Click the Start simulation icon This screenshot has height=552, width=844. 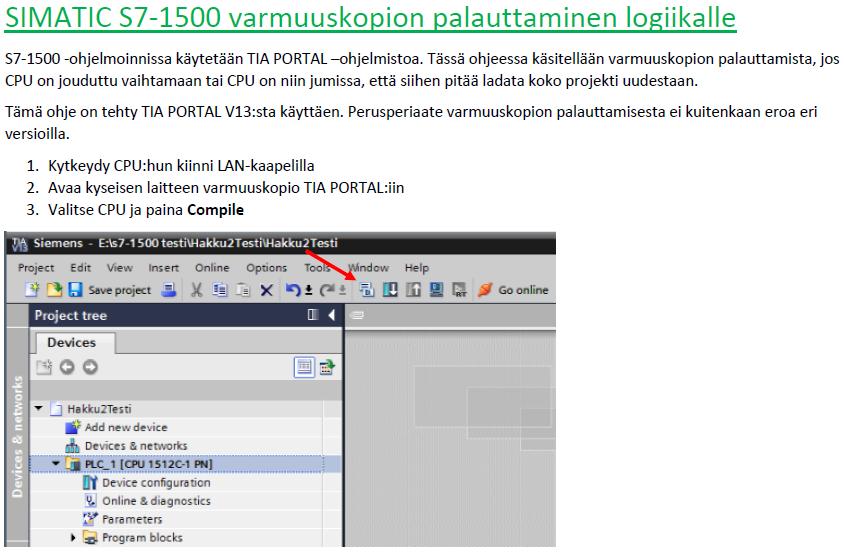click(x=437, y=289)
